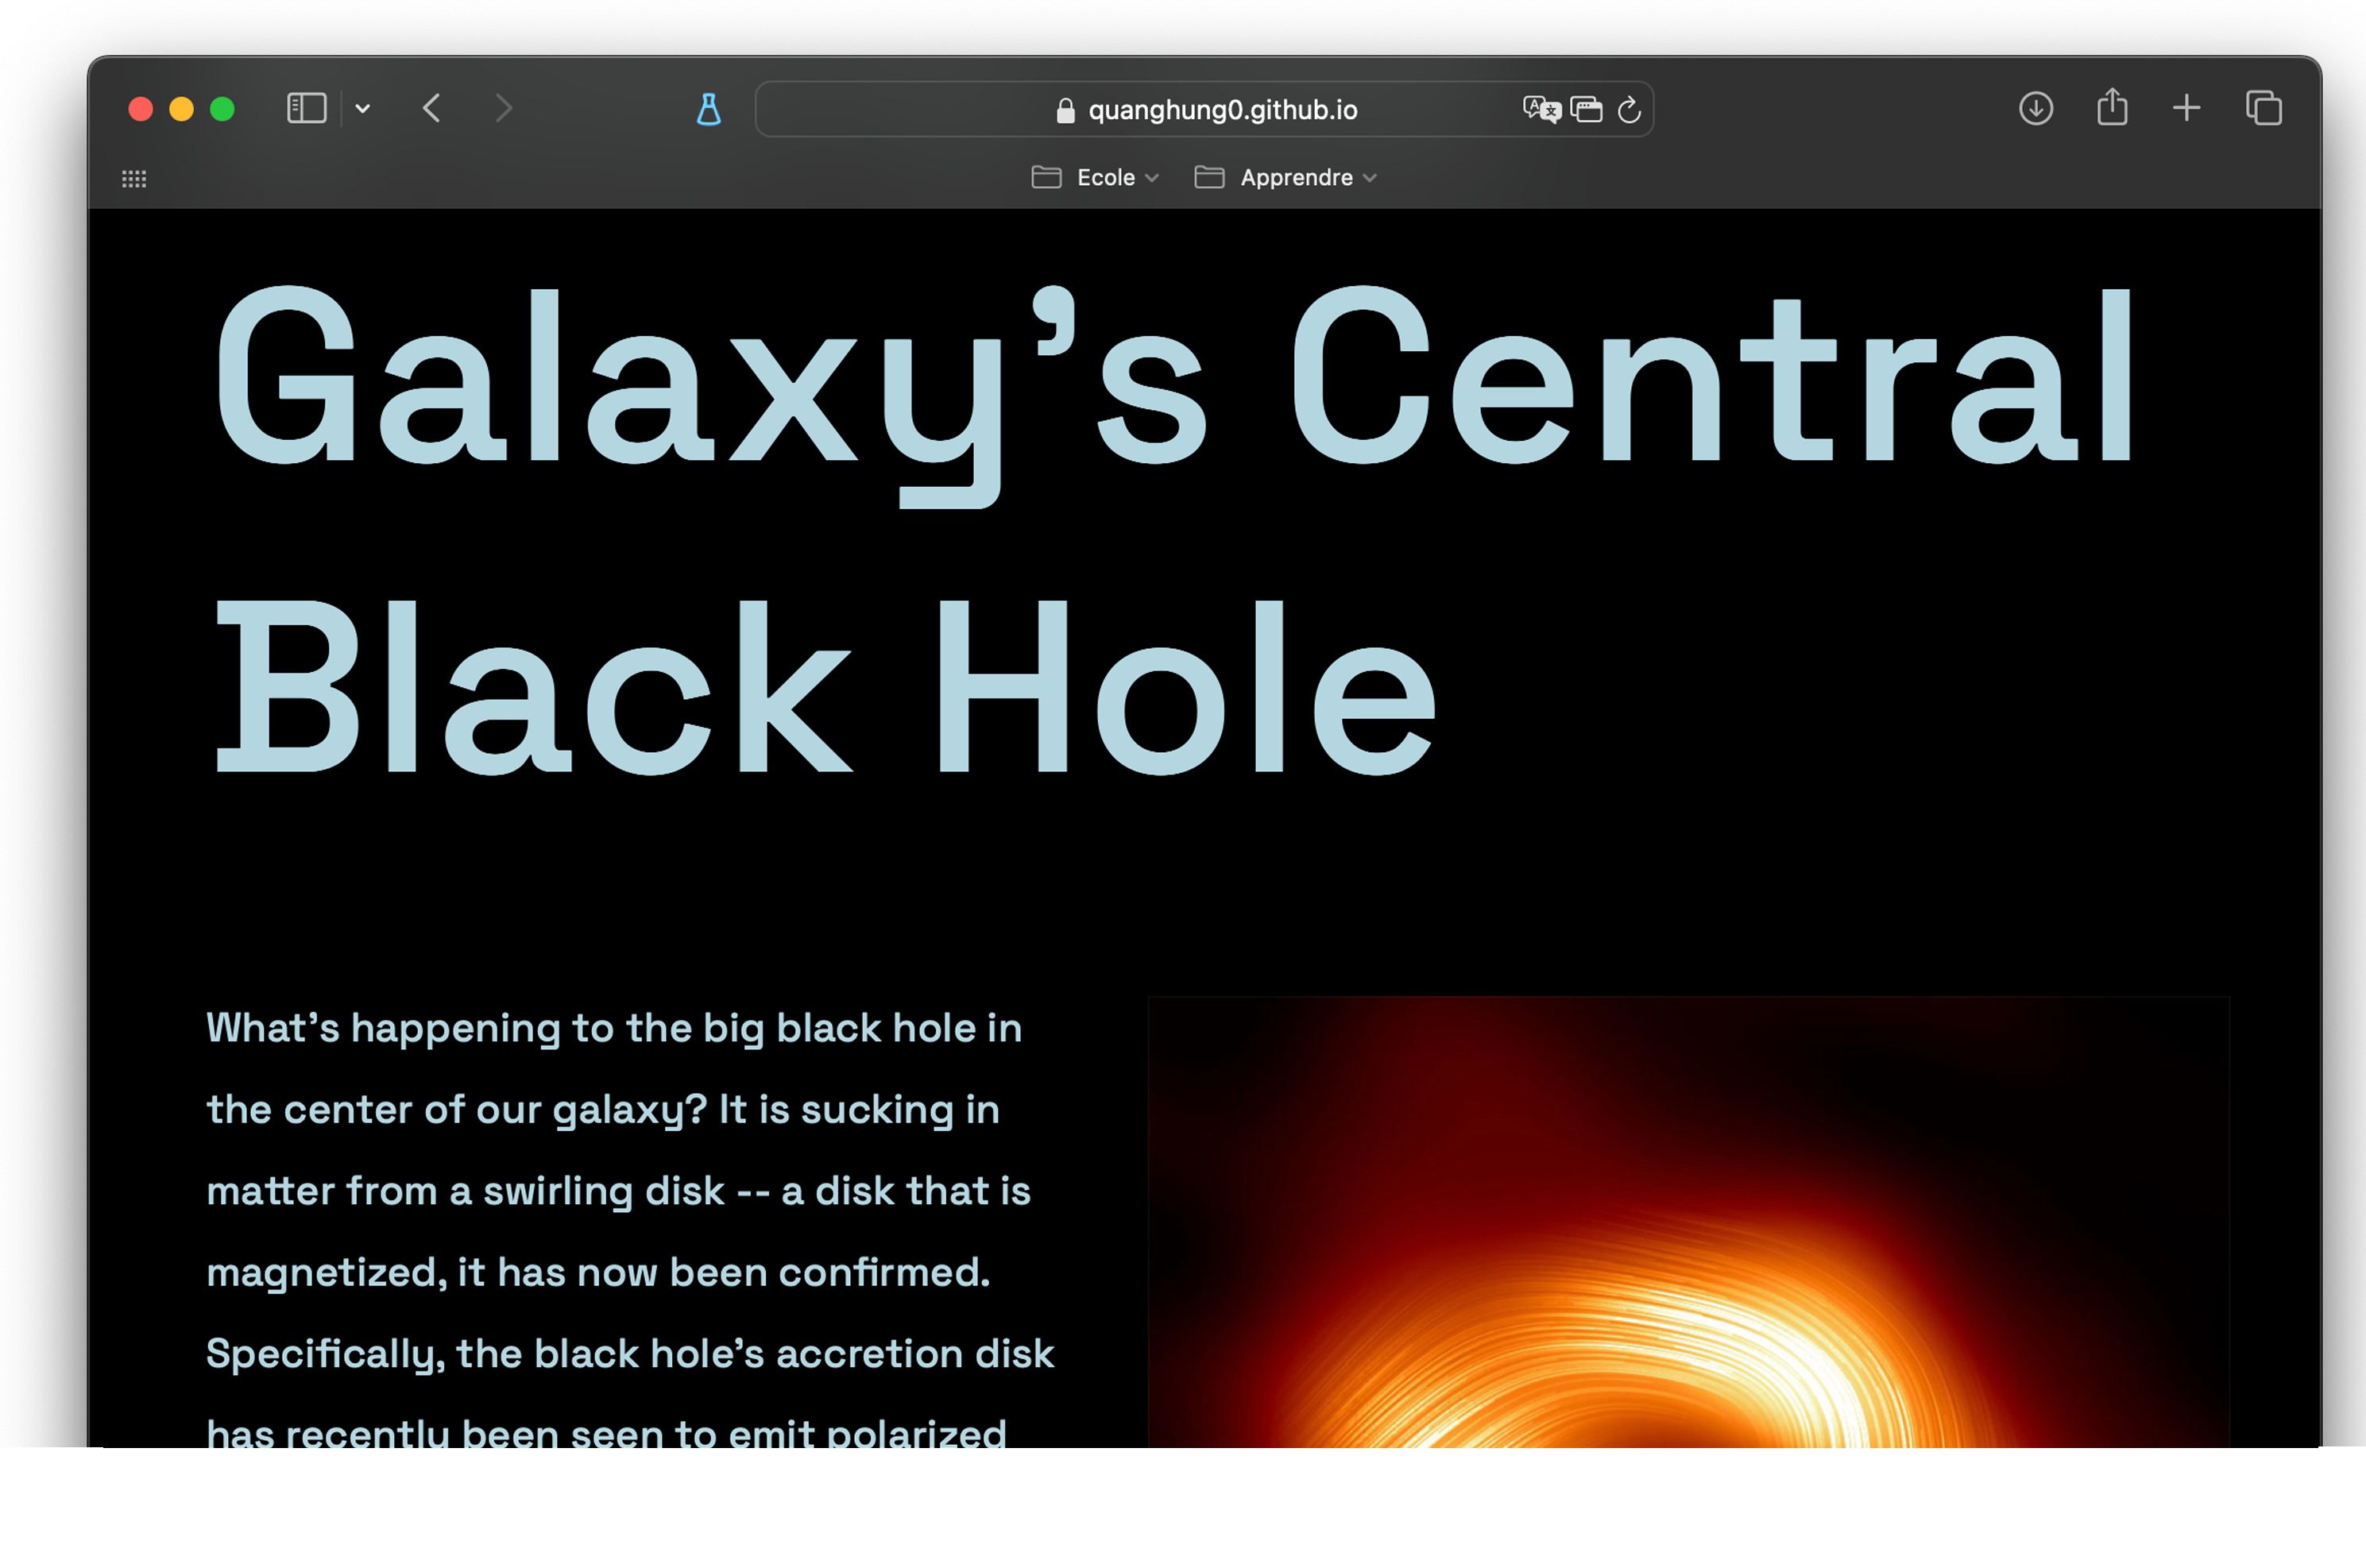Open a new tab with the plus button
Image resolution: width=2366 pixels, height=1568 pixels.
[2186, 108]
